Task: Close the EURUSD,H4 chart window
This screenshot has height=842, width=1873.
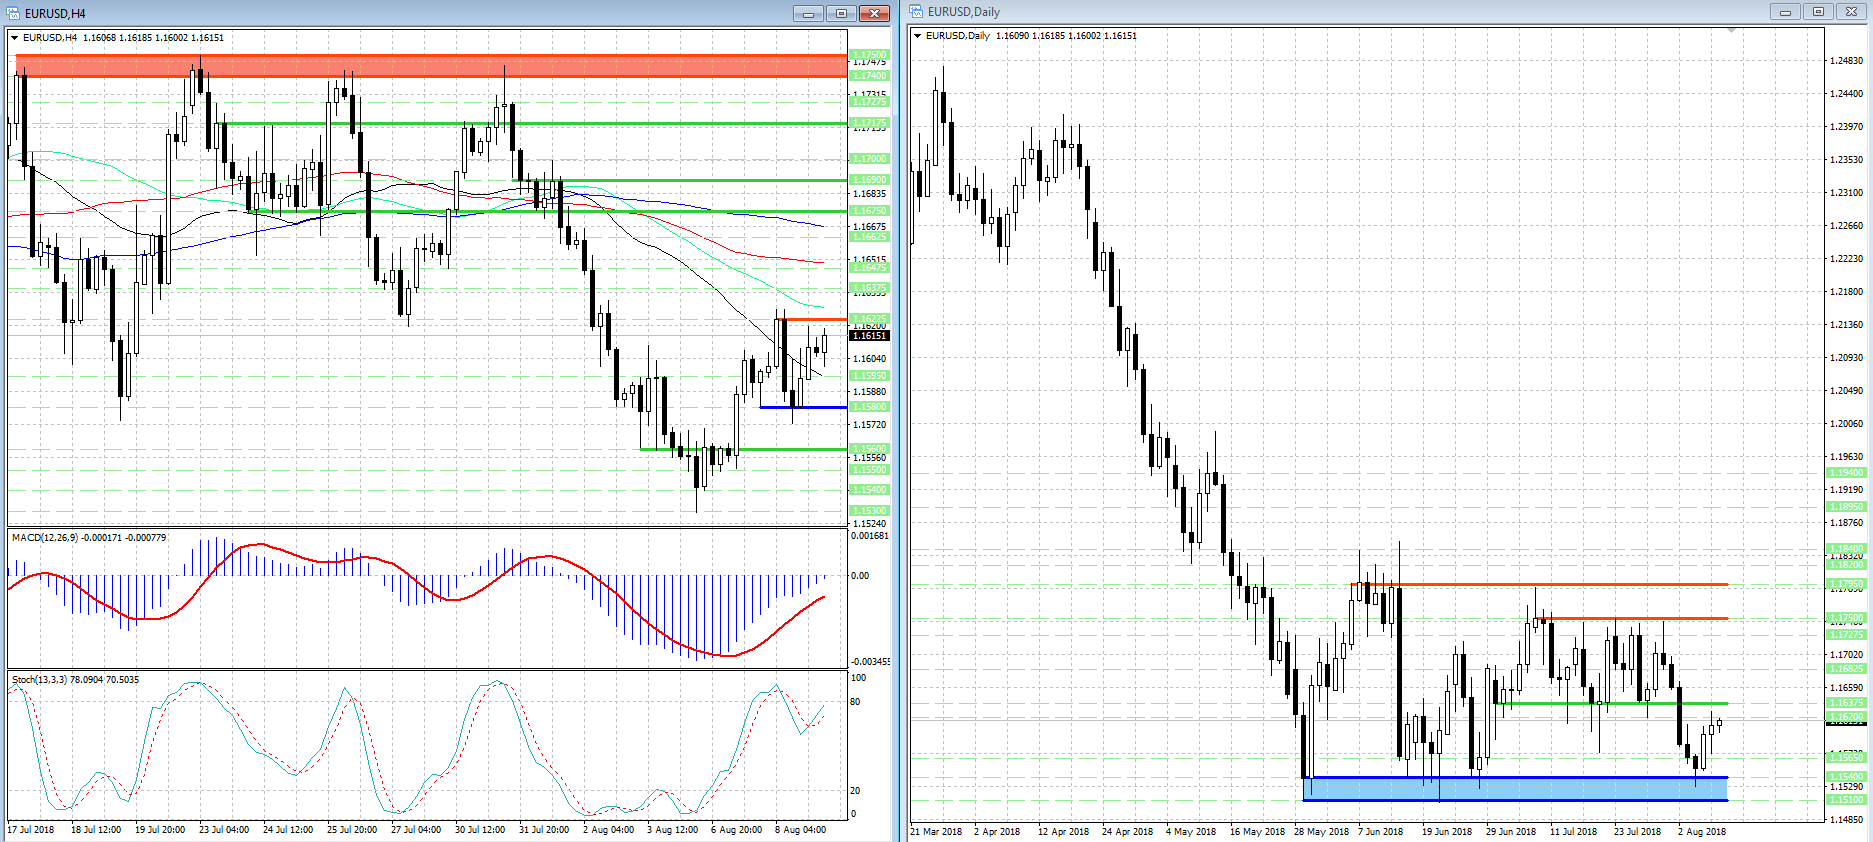Action: point(874,13)
